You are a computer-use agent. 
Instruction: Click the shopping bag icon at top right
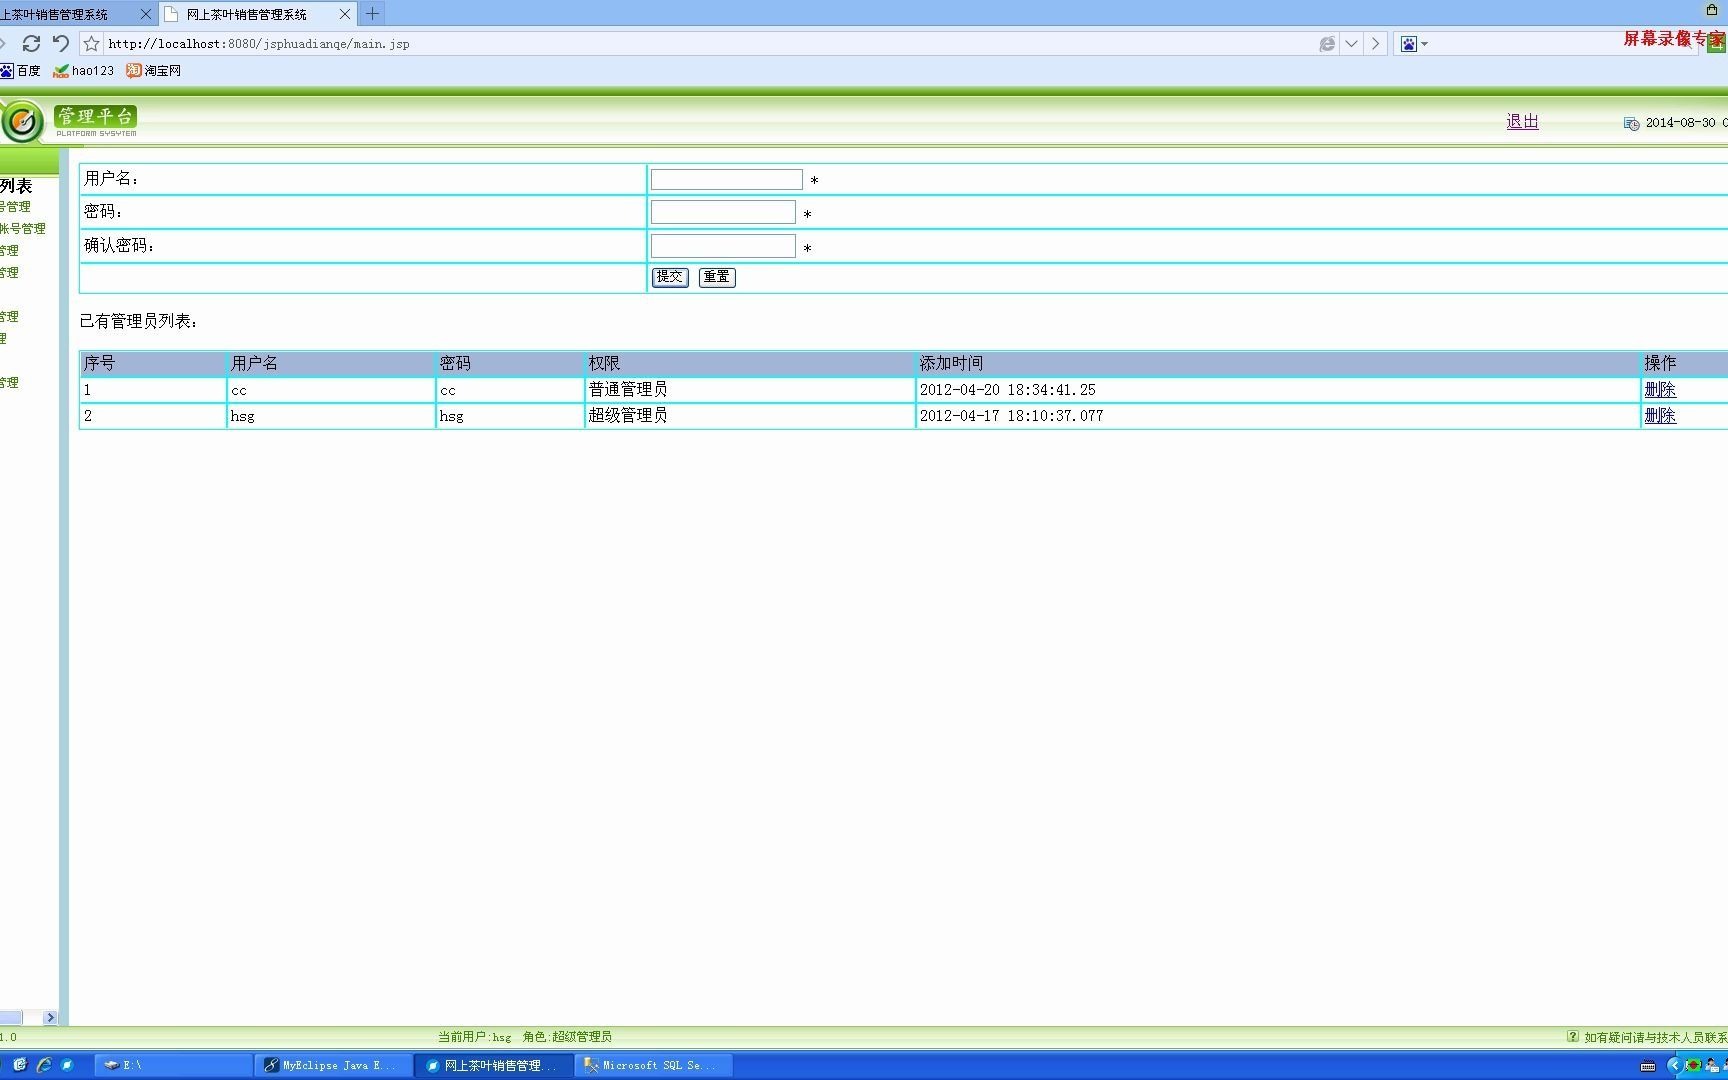click(1711, 9)
